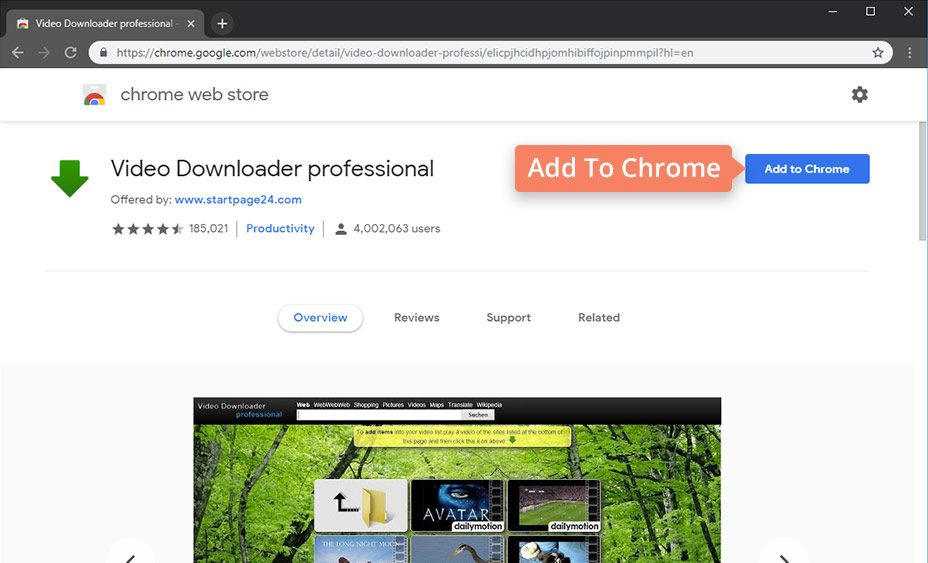The width and height of the screenshot is (928, 563).
Task: Switch to the Related tab
Action: 599,318
